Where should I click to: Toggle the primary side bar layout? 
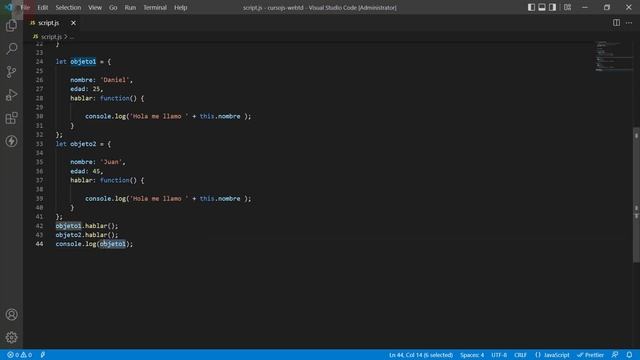(531, 7)
